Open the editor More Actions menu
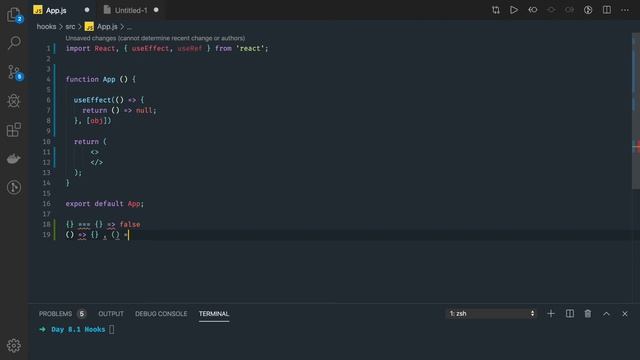The height and width of the screenshot is (360, 640). pyautogui.click(x=625, y=10)
